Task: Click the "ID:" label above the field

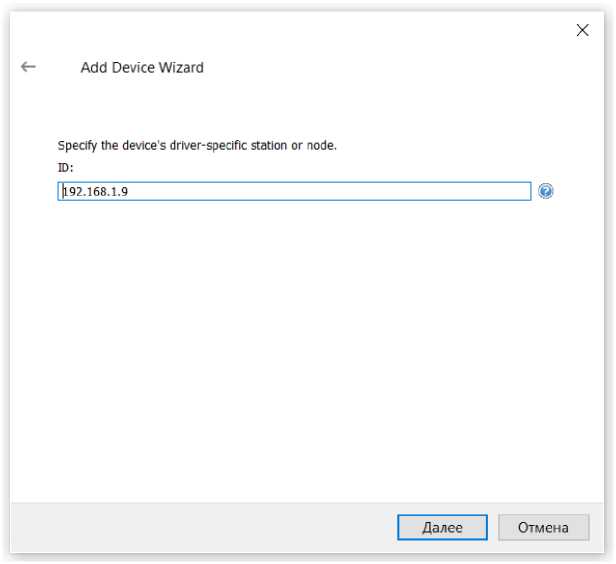Action: 66,167
